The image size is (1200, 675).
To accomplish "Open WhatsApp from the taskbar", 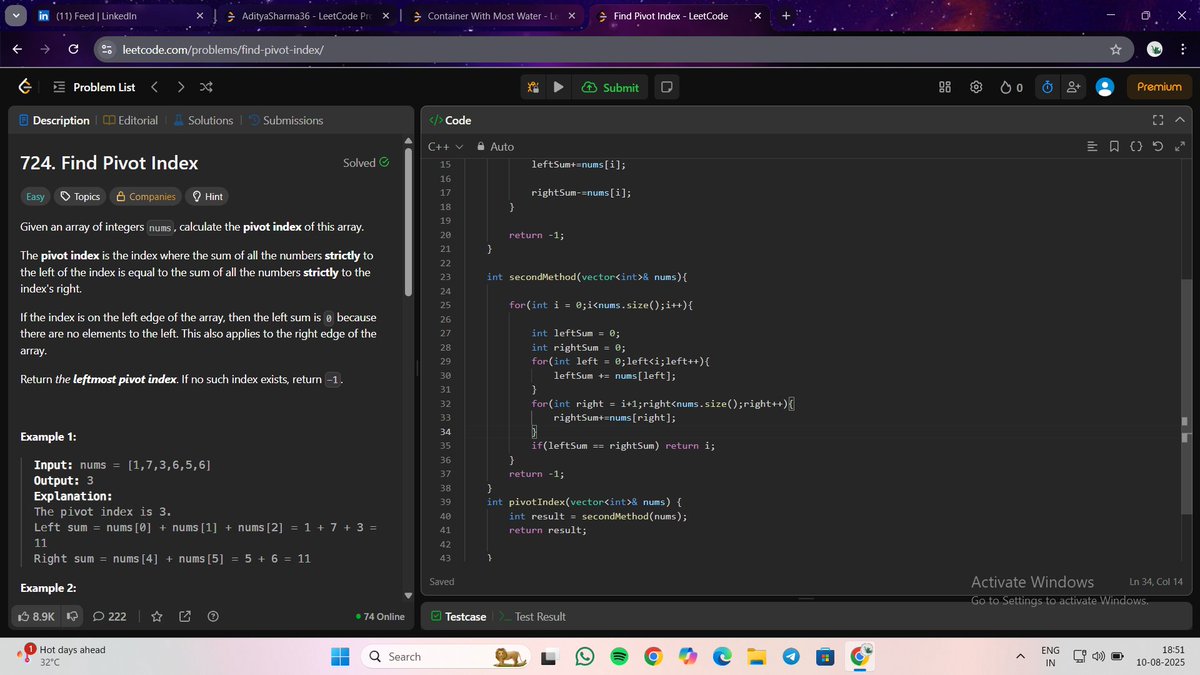I will tap(586, 656).
